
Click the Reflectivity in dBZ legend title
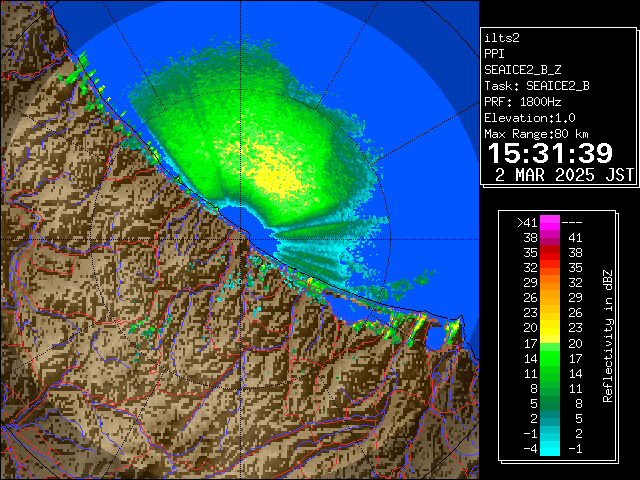click(608, 336)
